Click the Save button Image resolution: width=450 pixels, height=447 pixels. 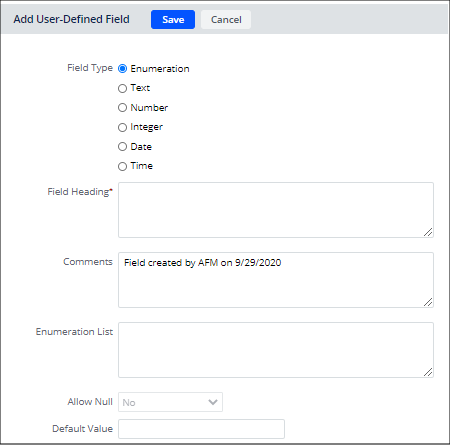(x=173, y=20)
